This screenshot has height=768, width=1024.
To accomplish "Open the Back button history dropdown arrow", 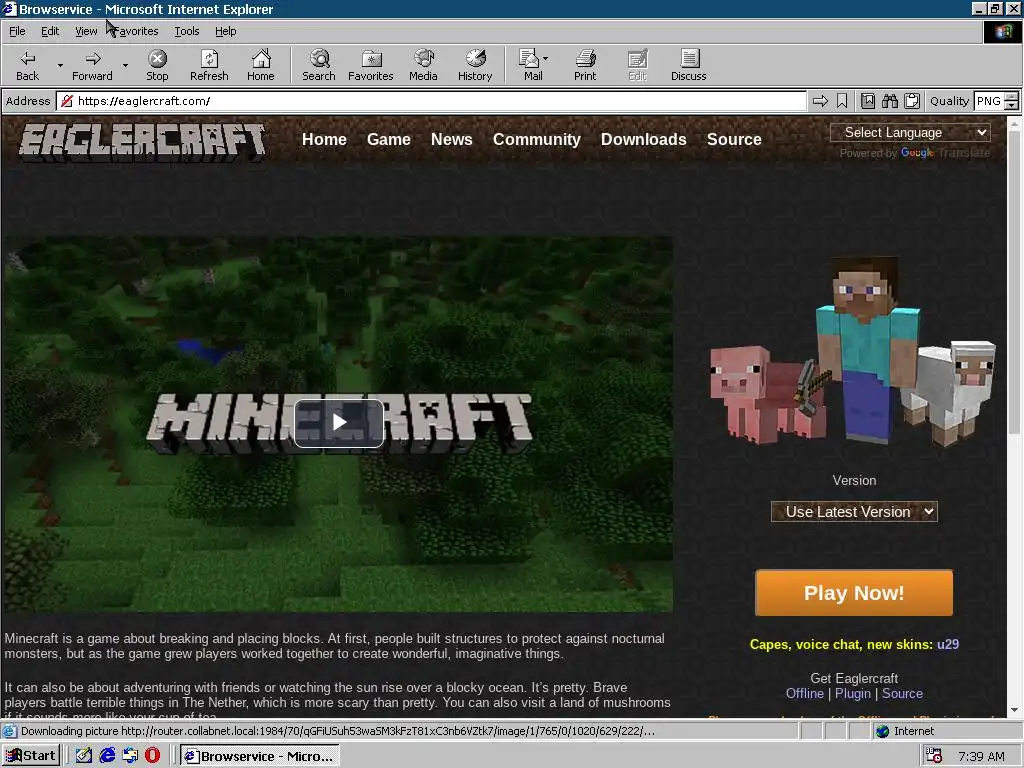I will [x=60, y=65].
